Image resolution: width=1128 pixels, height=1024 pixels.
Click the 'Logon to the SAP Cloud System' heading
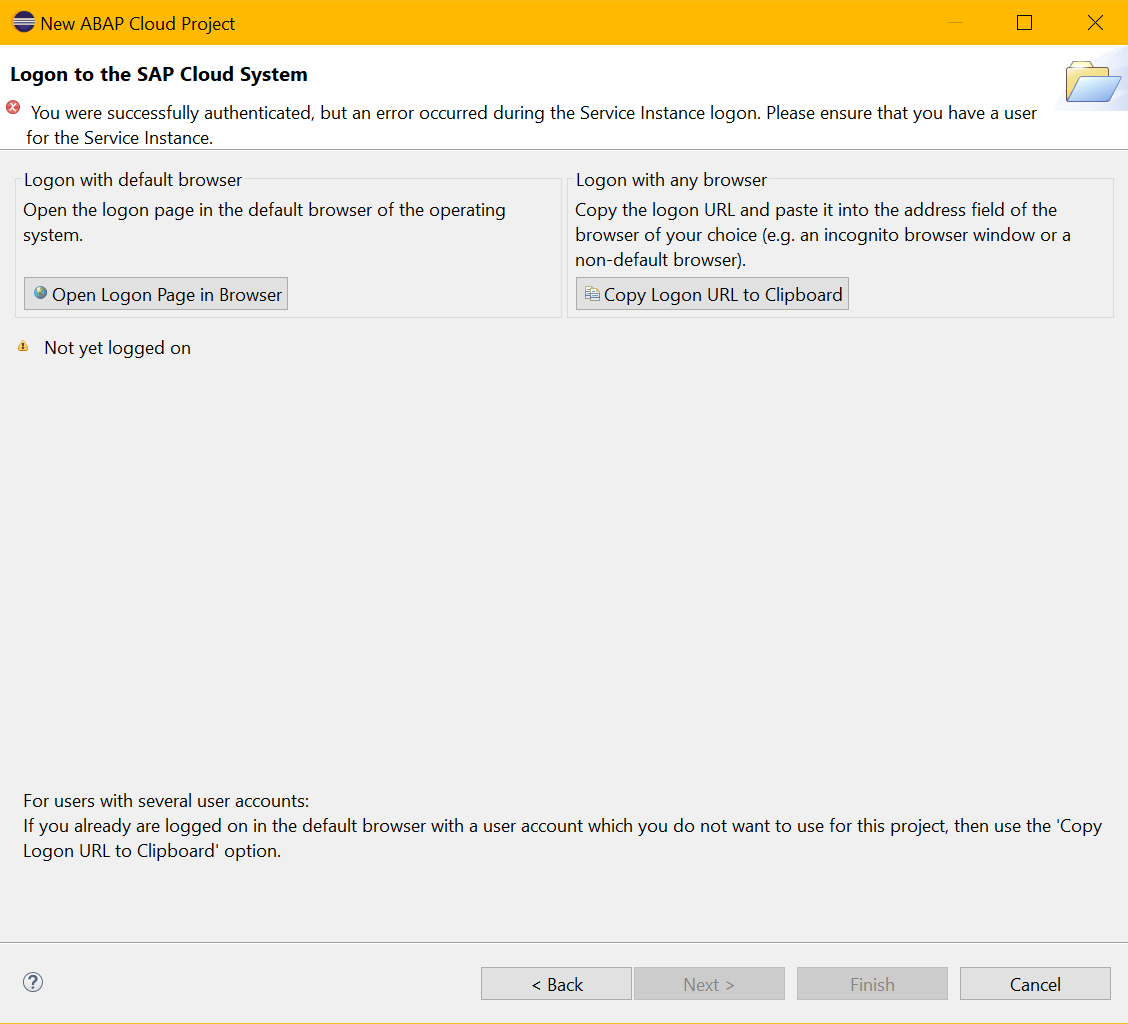point(159,74)
